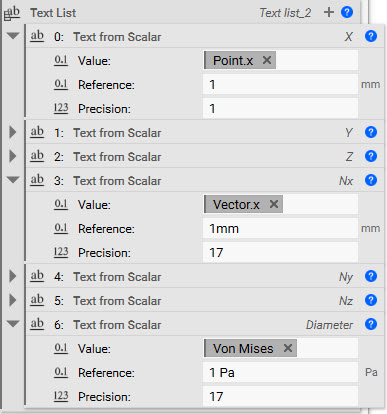Open help icon for Diameter item

click(371, 324)
